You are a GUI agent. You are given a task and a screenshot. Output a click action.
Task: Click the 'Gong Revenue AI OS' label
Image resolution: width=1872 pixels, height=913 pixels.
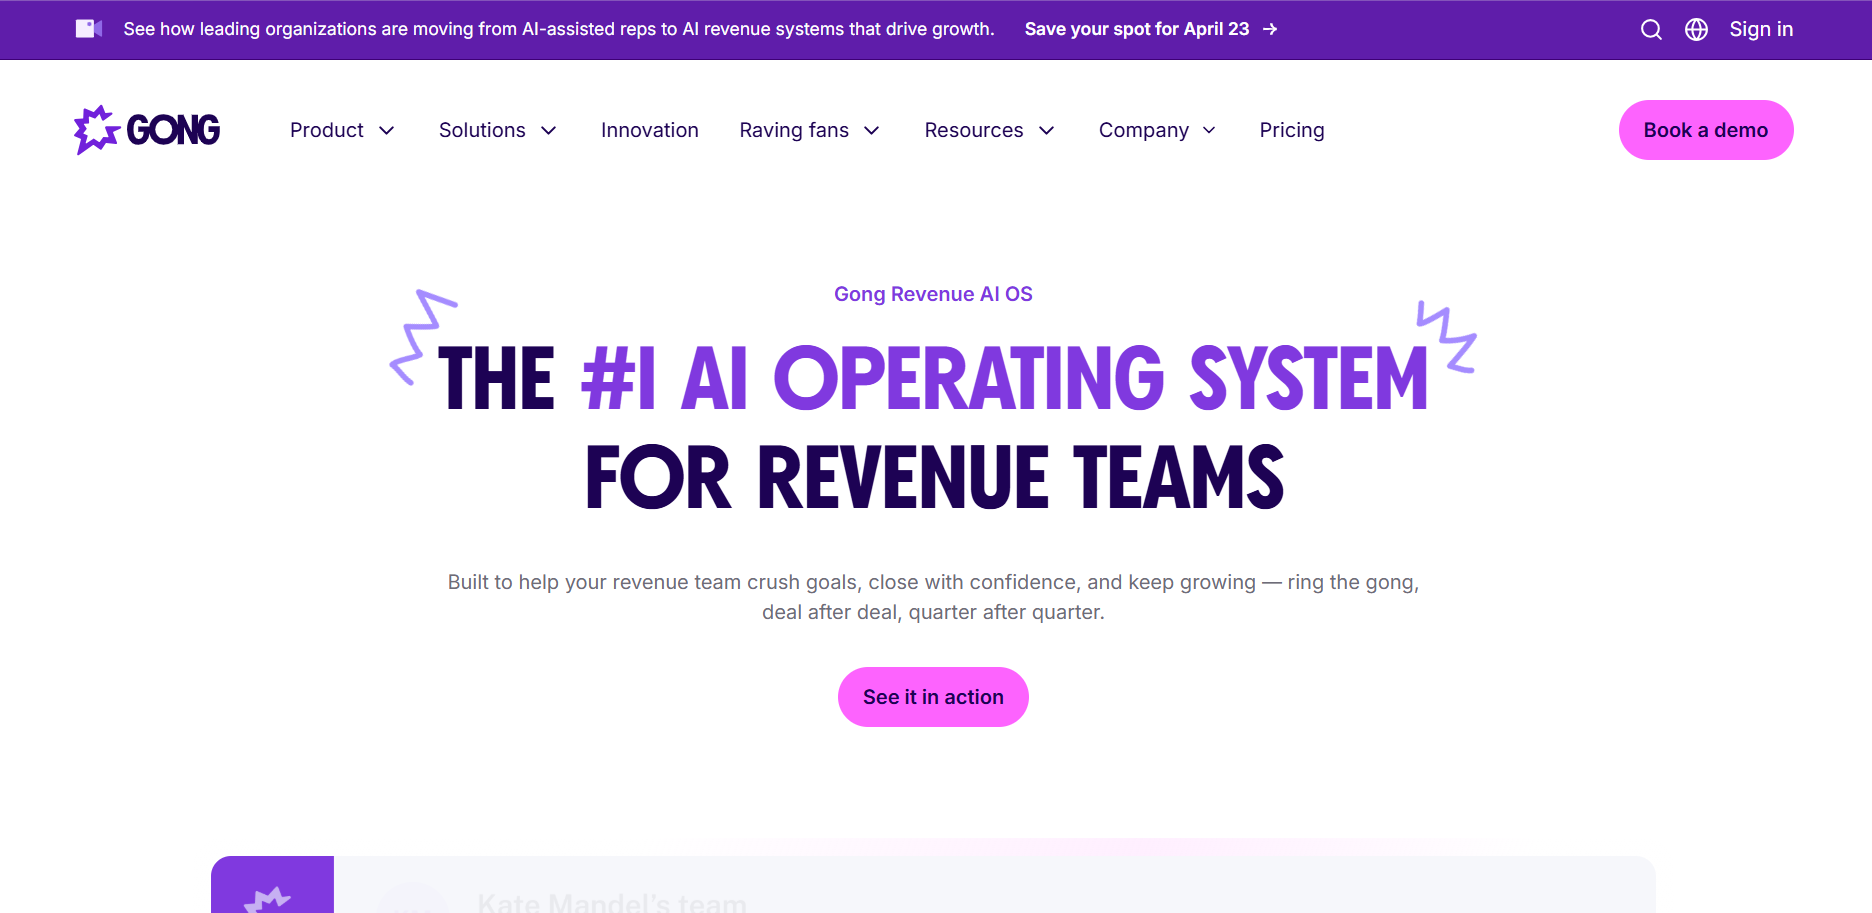click(x=933, y=294)
